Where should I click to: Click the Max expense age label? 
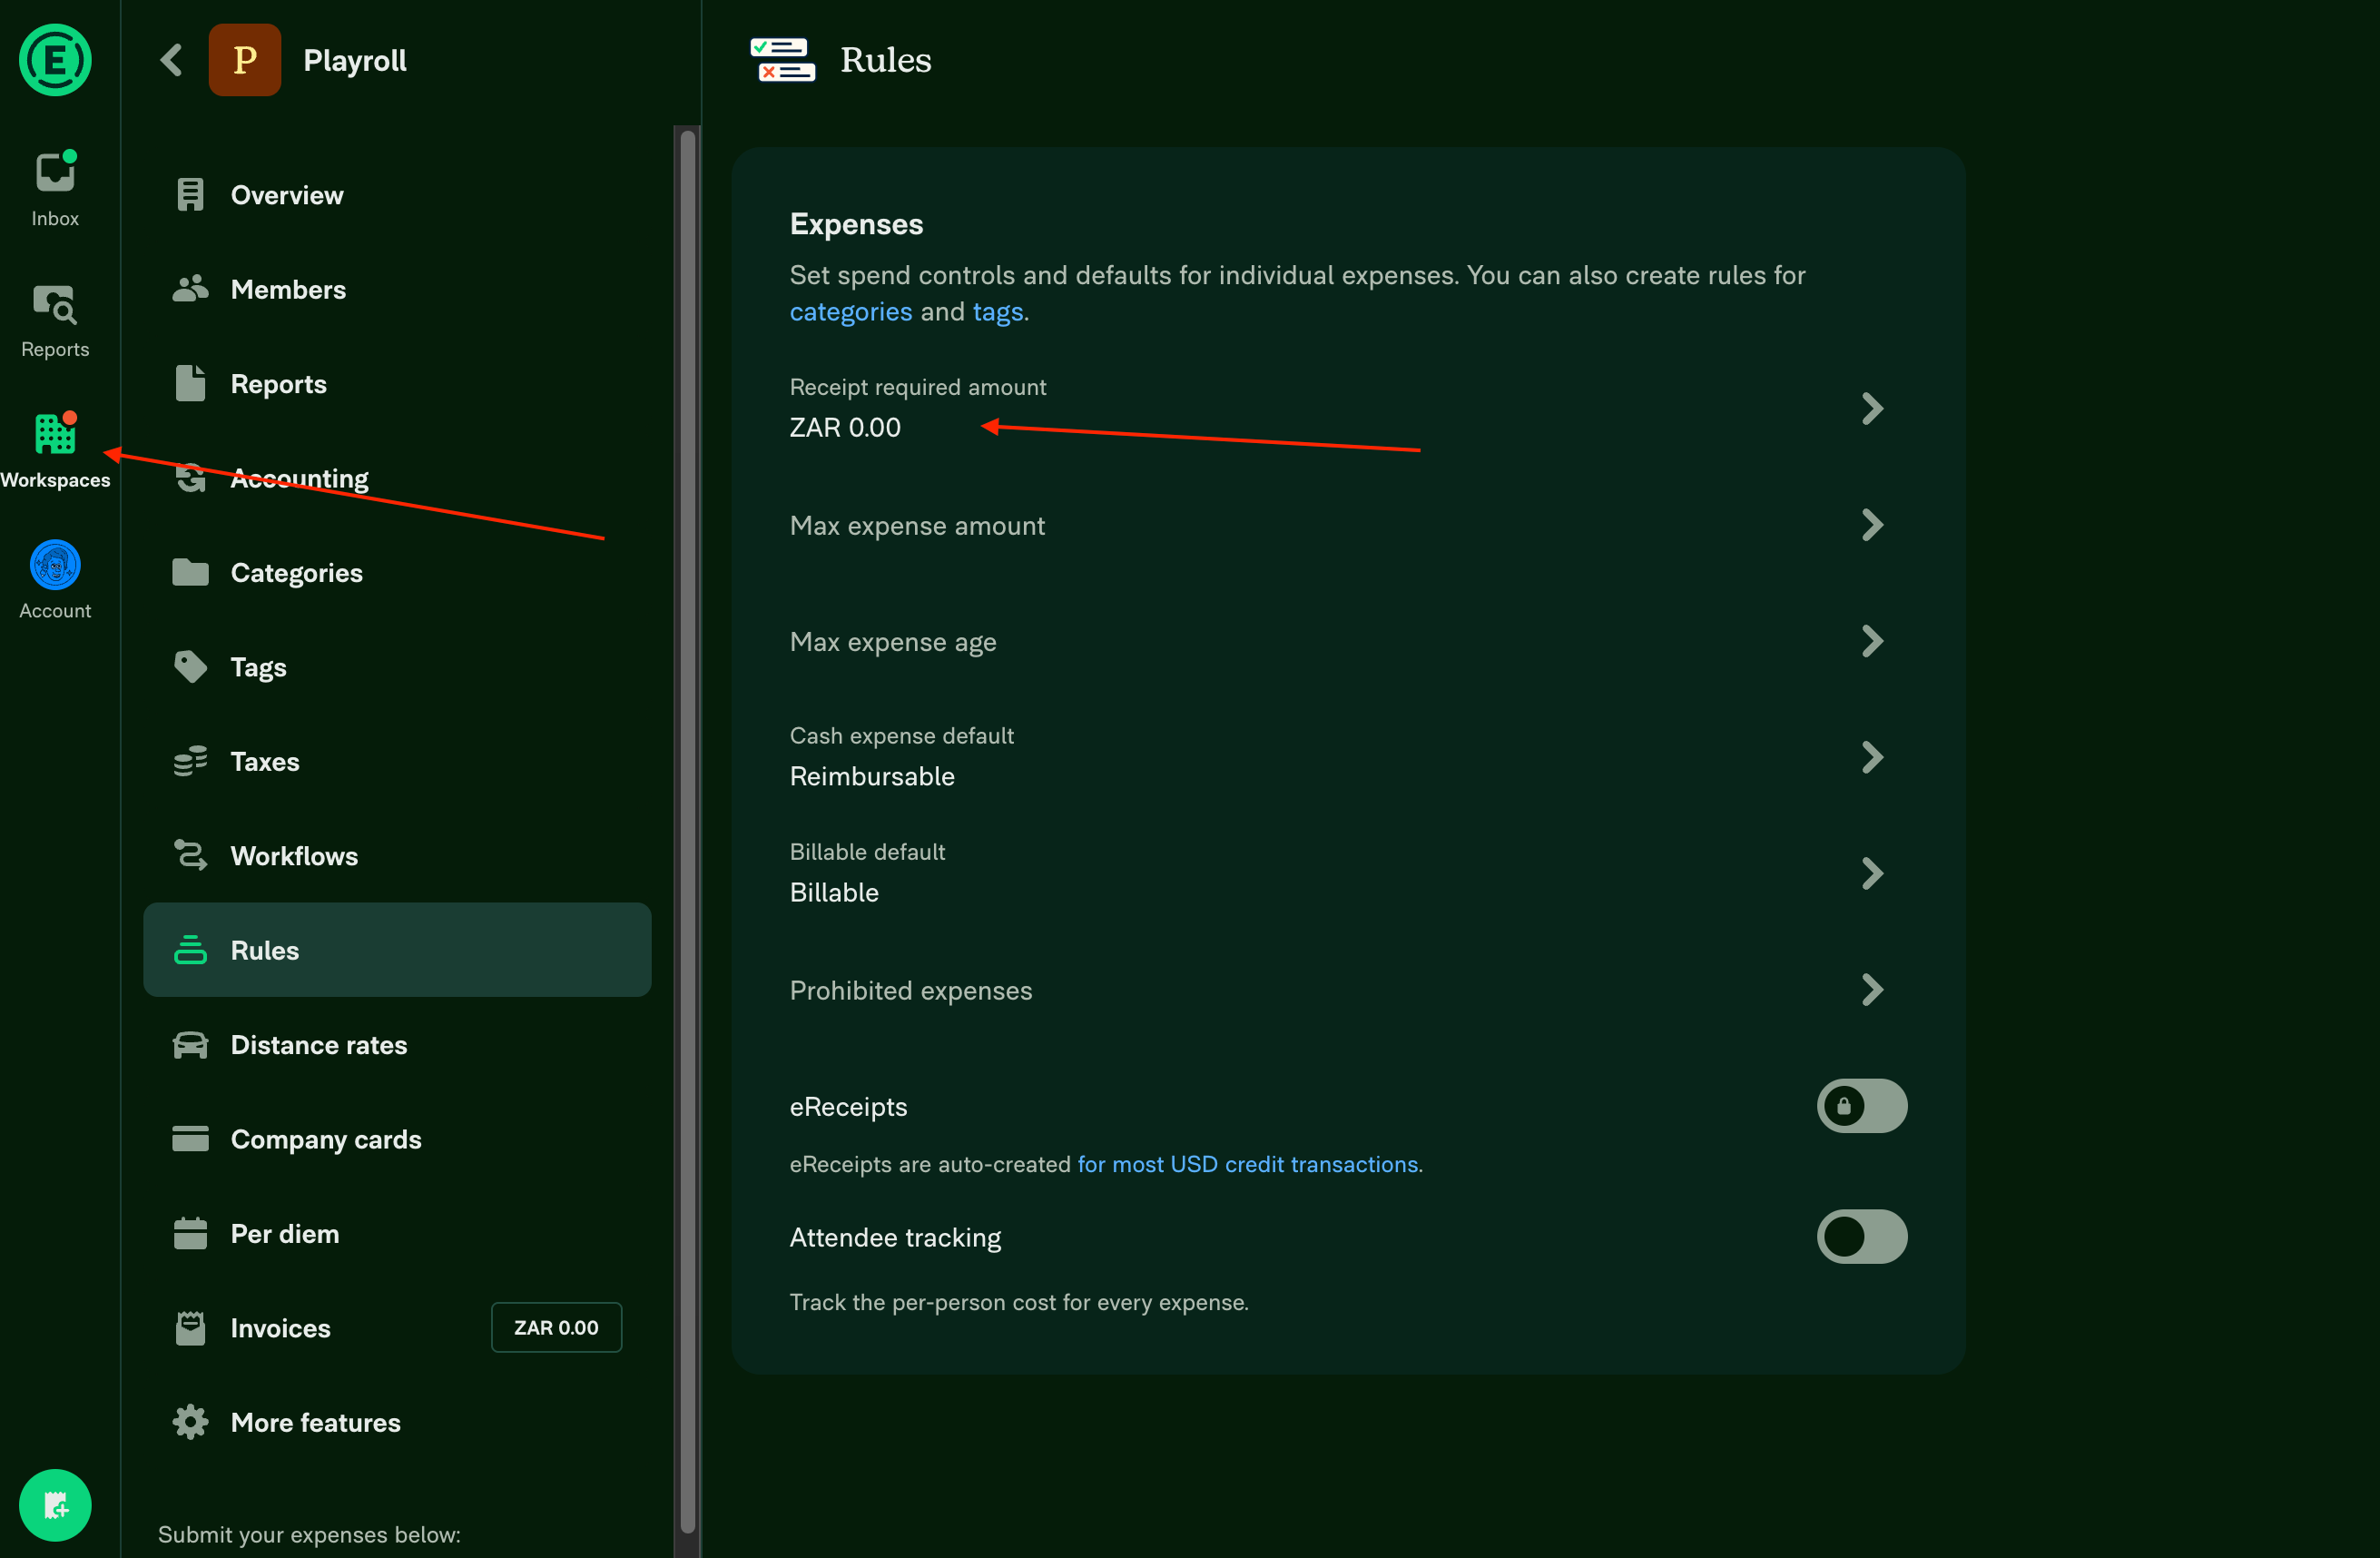click(893, 642)
